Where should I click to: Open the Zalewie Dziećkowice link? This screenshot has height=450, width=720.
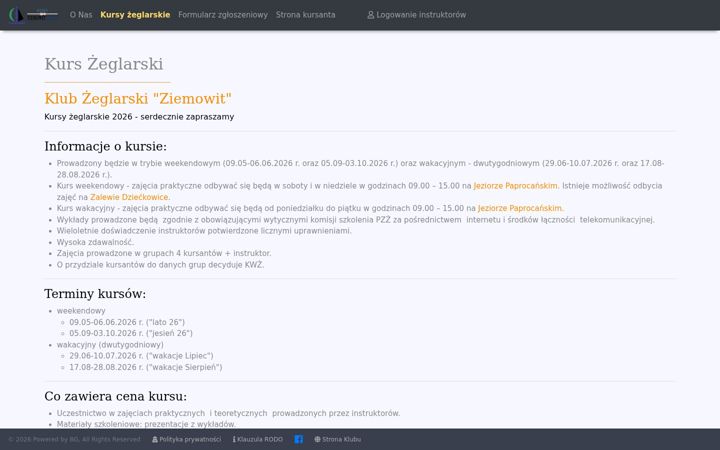click(129, 197)
